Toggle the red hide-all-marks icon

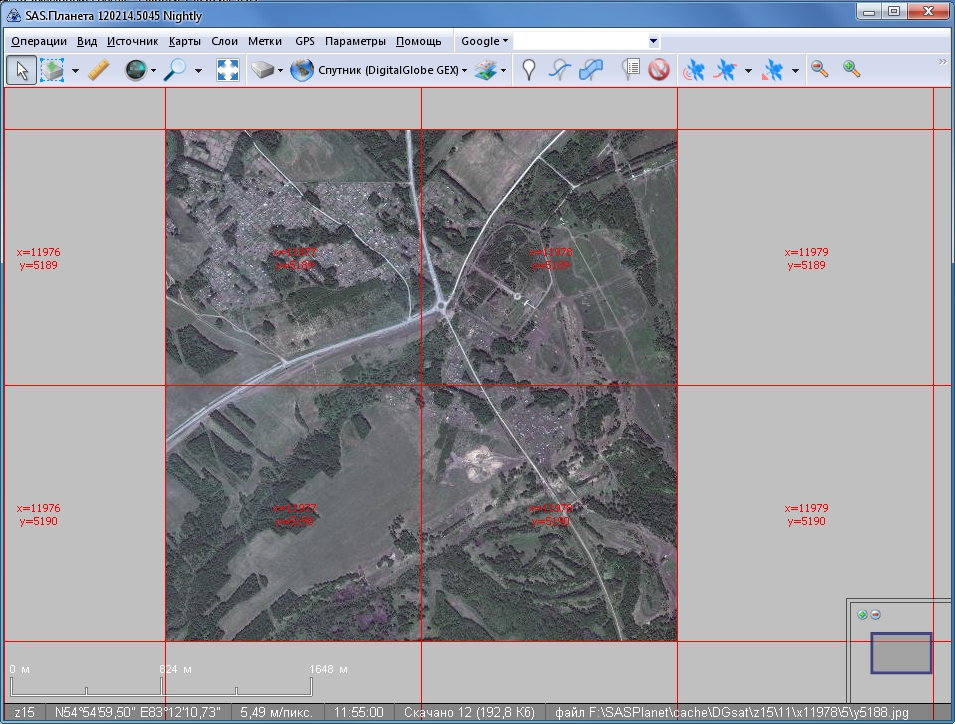(658, 70)
